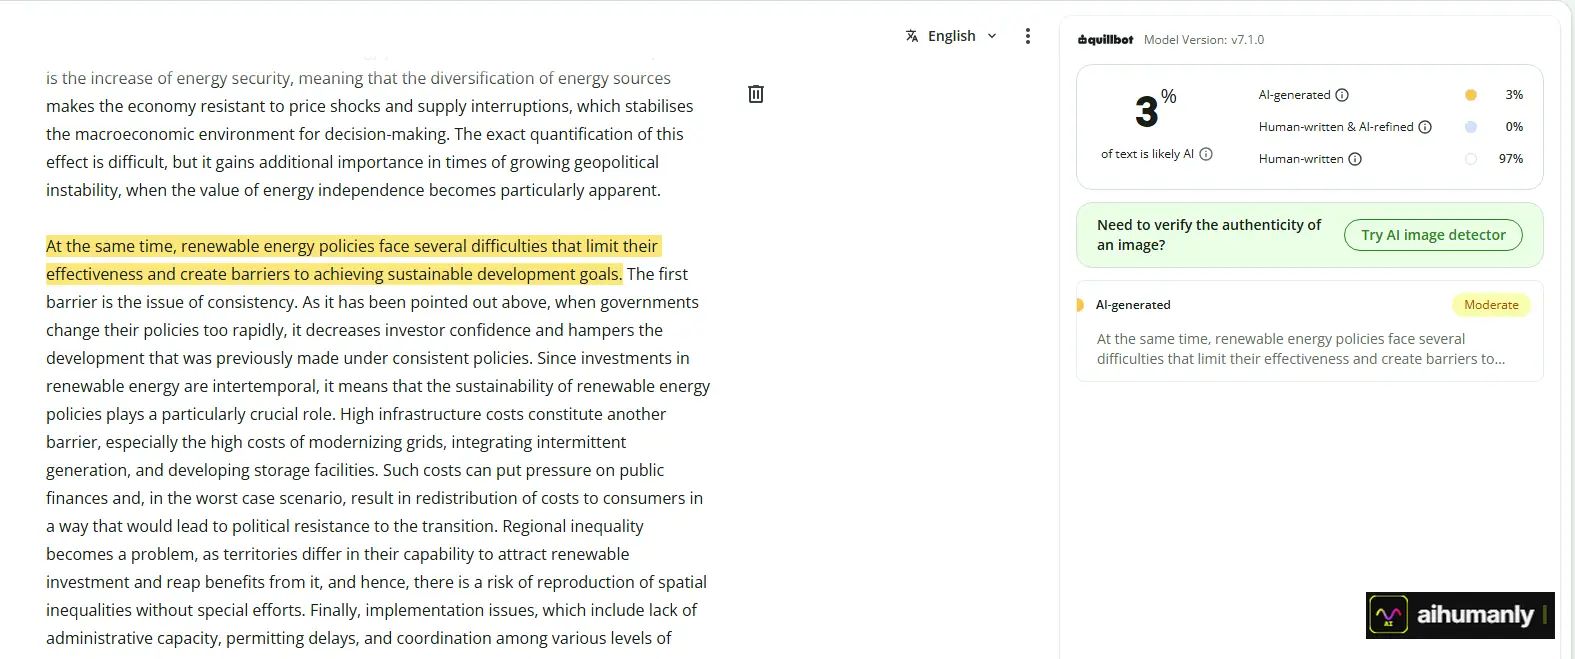
Task: Click the Human-written info icon
Action: [1355, 159]
